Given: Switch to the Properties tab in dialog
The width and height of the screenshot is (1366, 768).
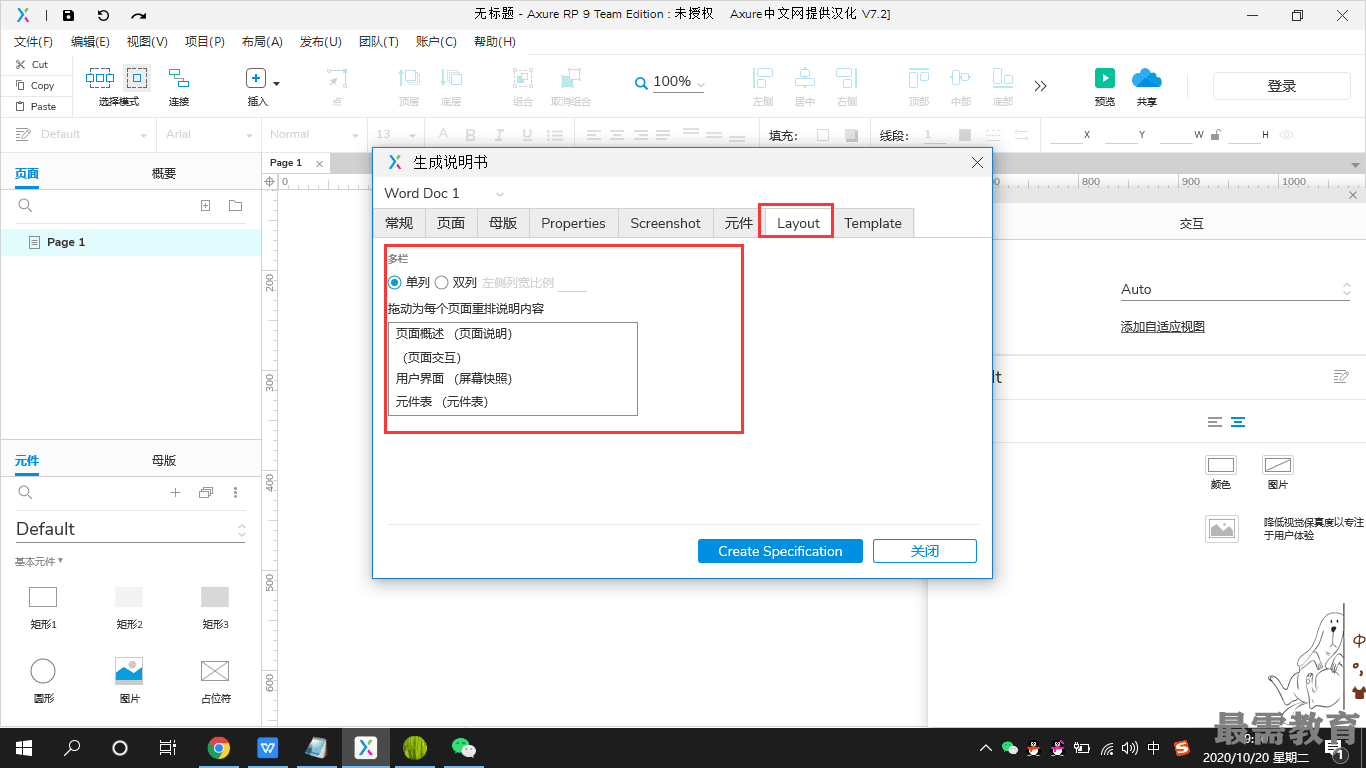Looking at the screenshot, I should [x=573, y=223].
